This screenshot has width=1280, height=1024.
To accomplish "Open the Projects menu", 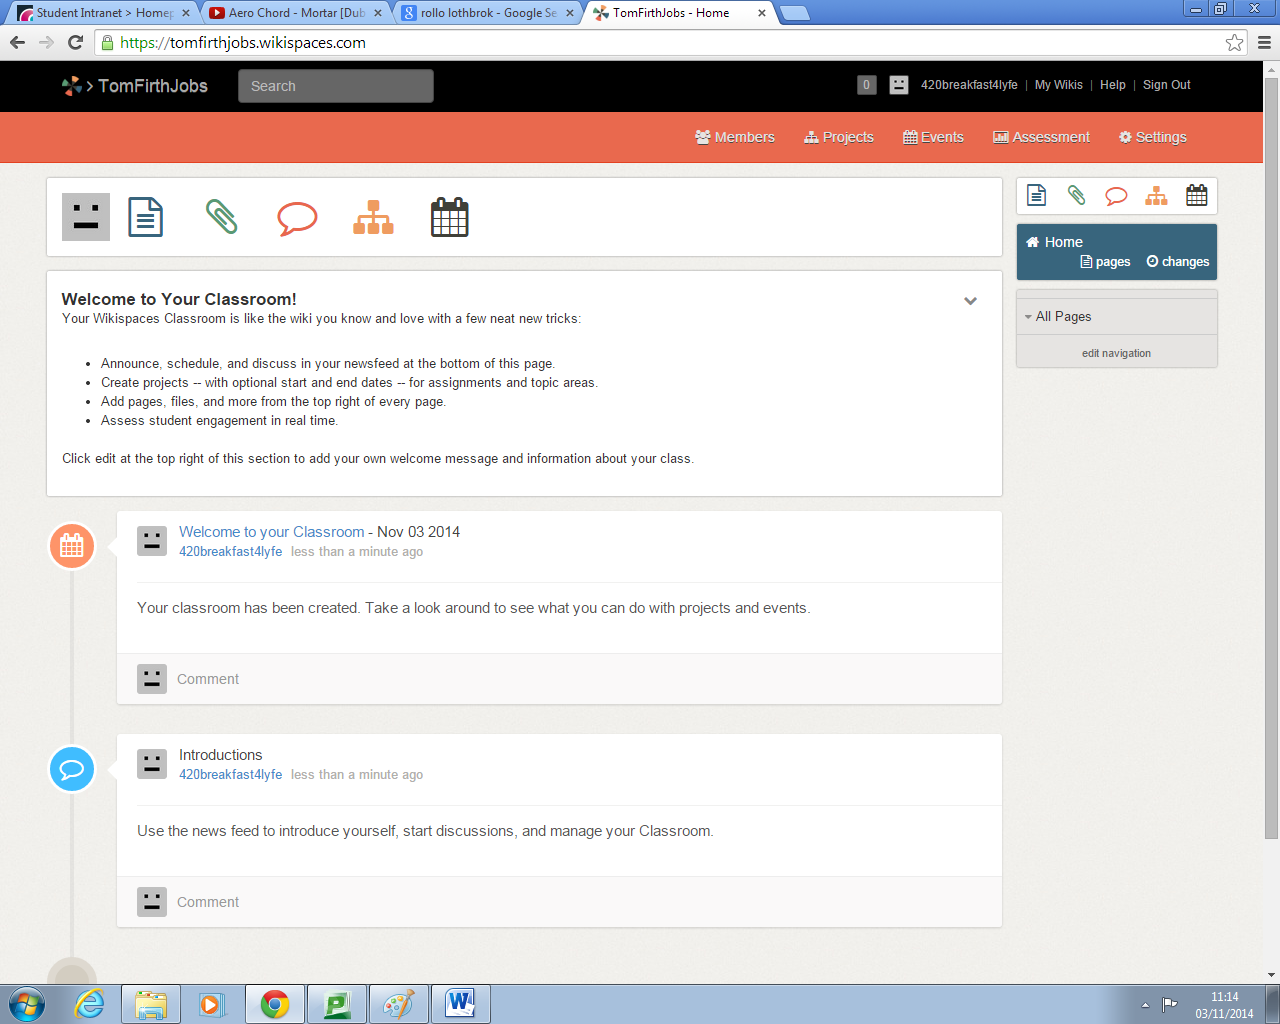I will [x=839, y=137].
